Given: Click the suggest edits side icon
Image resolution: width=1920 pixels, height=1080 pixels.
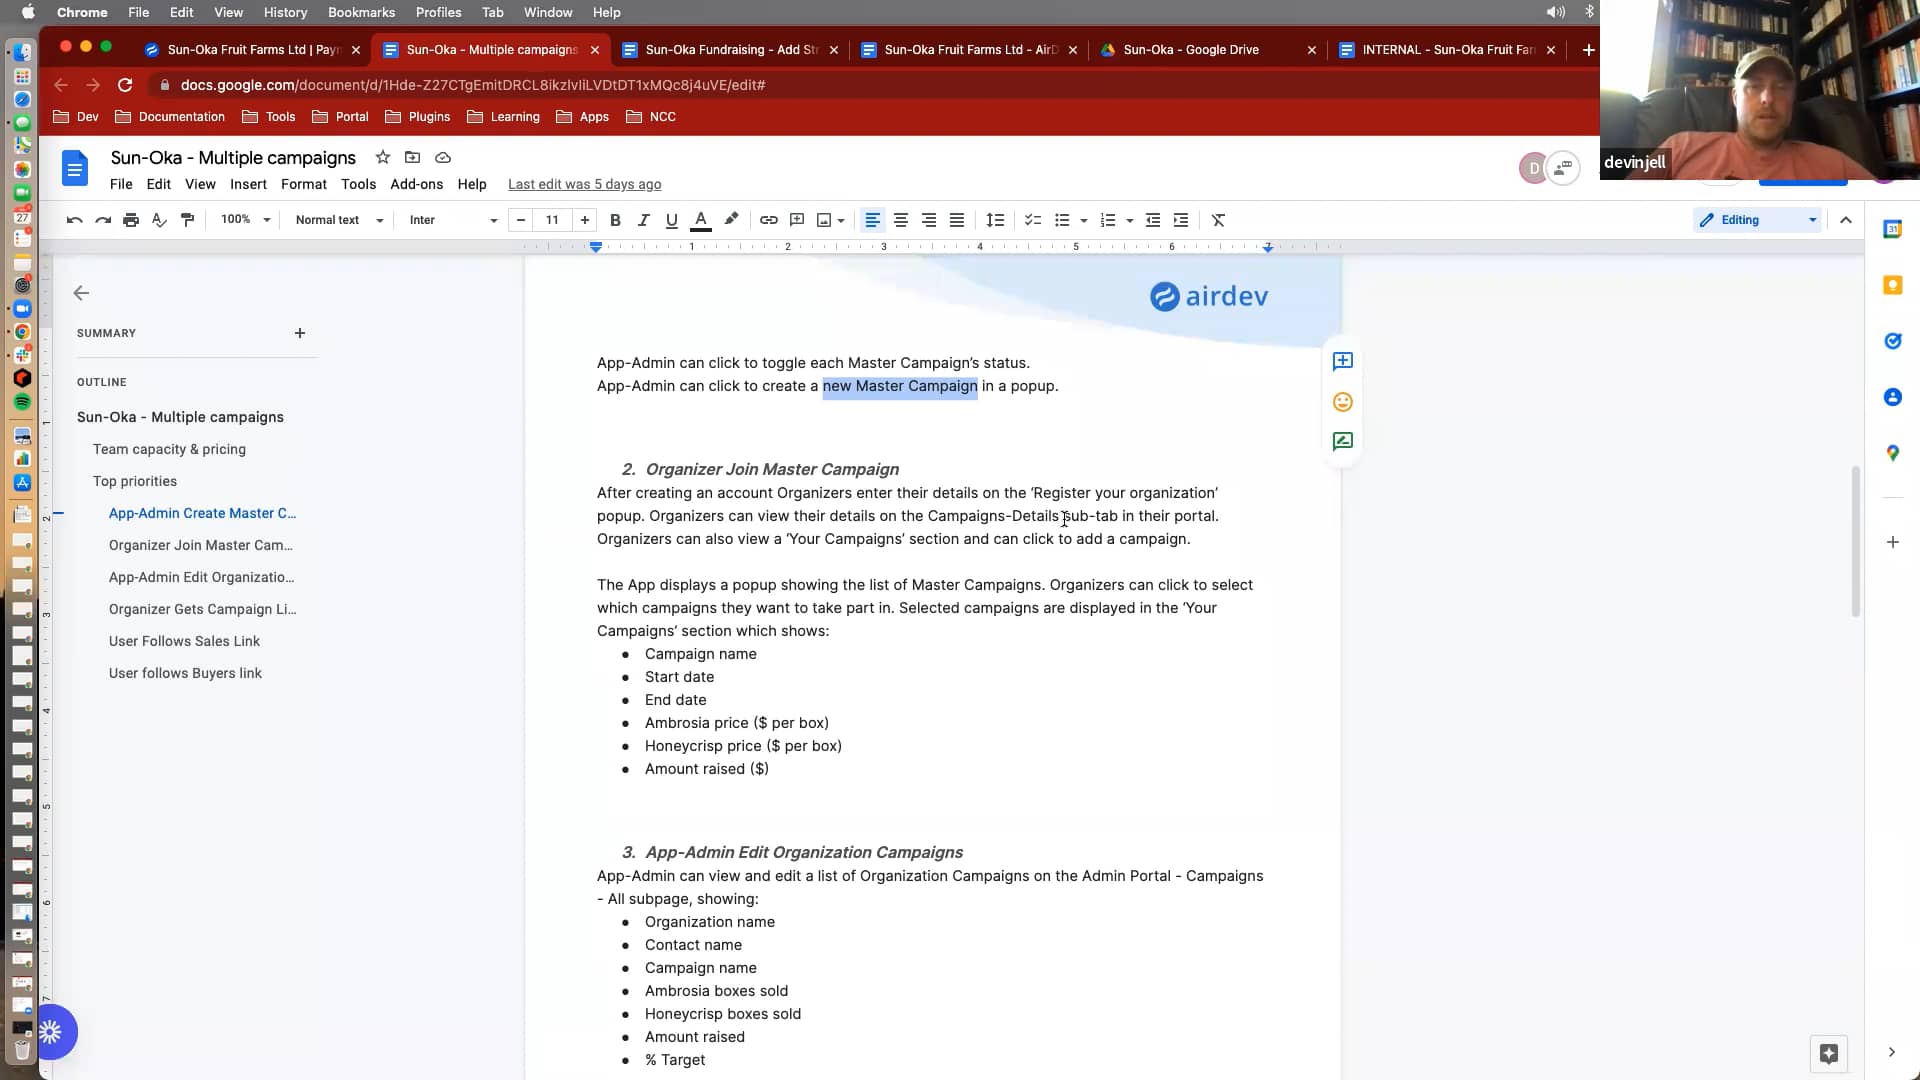Looking at the screenshot, I should coord(1342,441).
